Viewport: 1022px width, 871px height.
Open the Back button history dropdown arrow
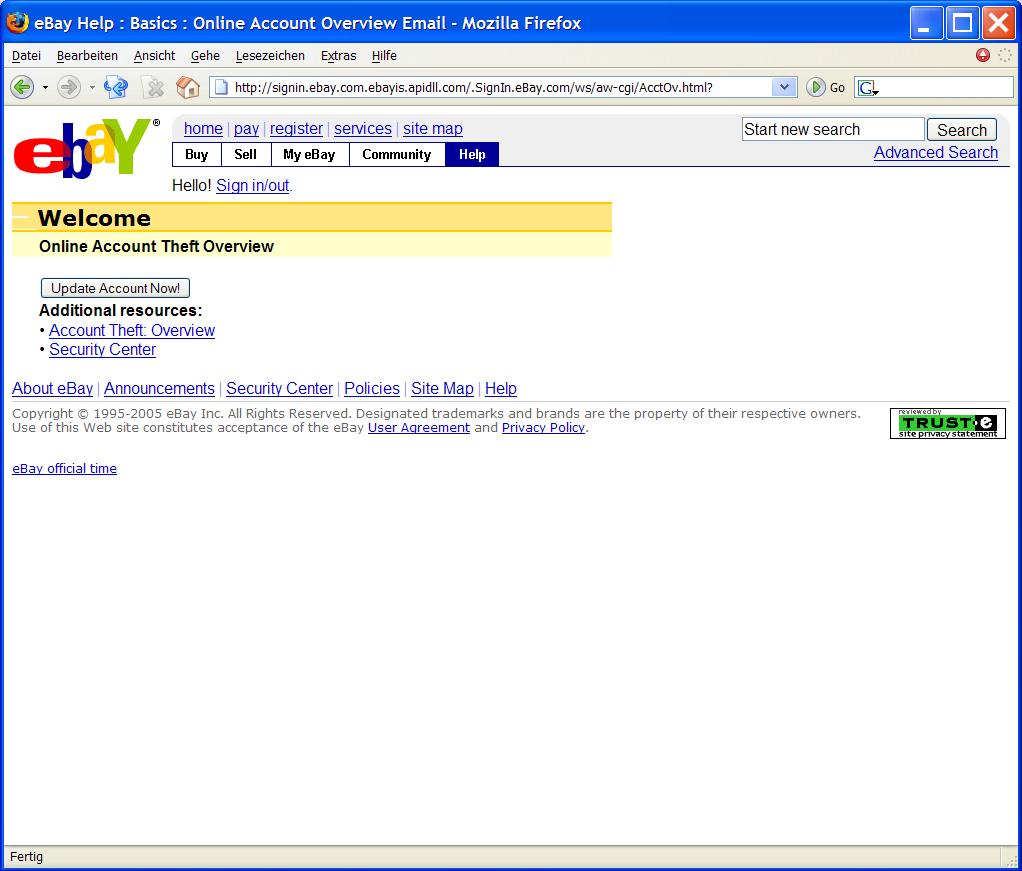[45, 87]
